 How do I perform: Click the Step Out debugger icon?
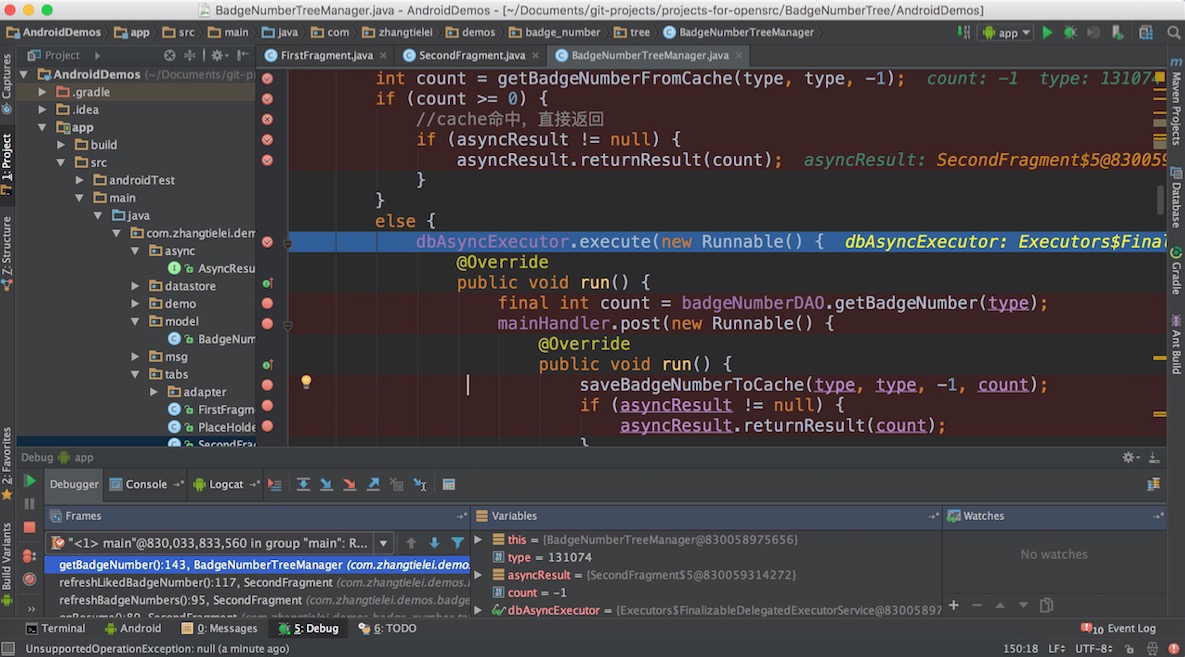point(373,485)
